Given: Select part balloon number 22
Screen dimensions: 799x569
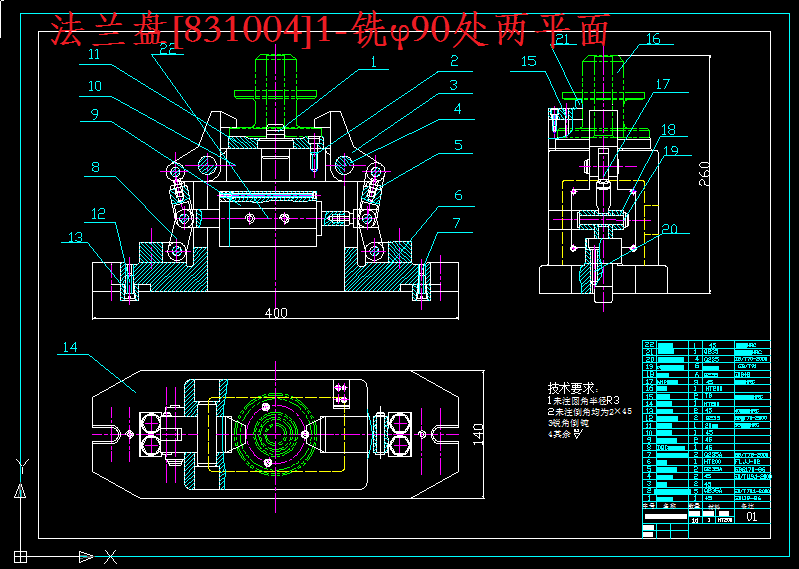Looking at the screenshot, I should [x=168, y=47].
